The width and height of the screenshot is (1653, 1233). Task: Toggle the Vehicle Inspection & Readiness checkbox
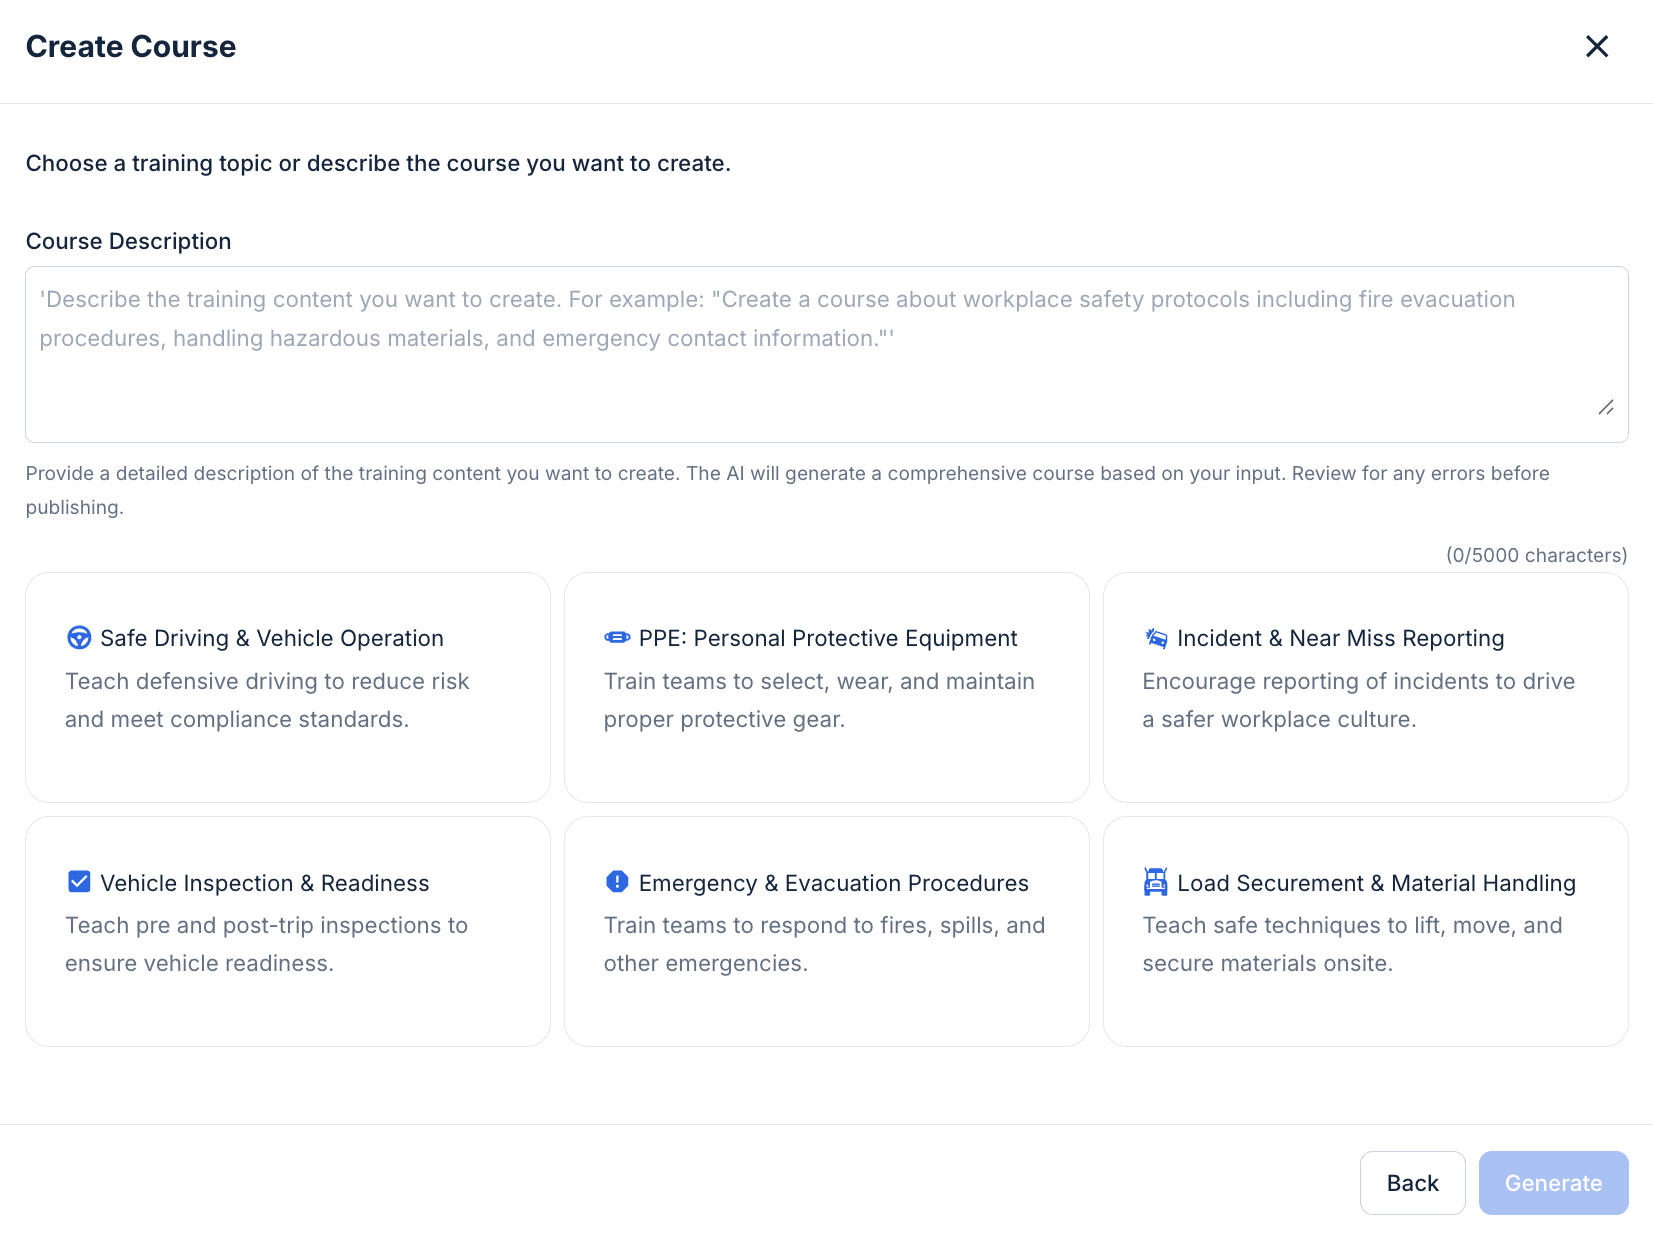click(x=78, y=882)
